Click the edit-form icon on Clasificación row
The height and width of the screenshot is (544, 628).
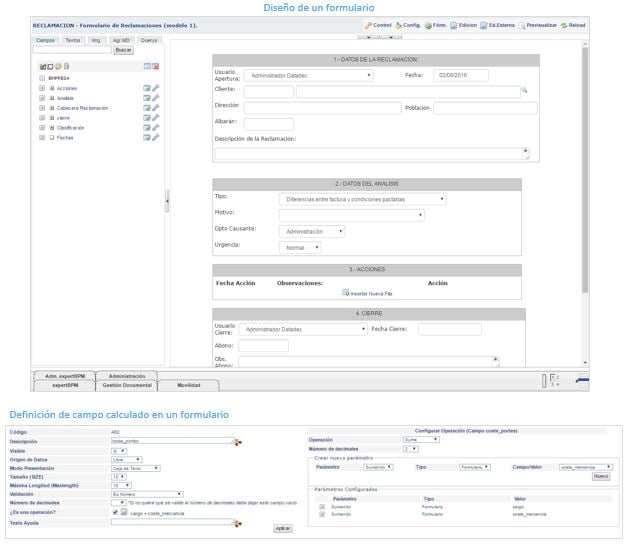tap(147, 128)
